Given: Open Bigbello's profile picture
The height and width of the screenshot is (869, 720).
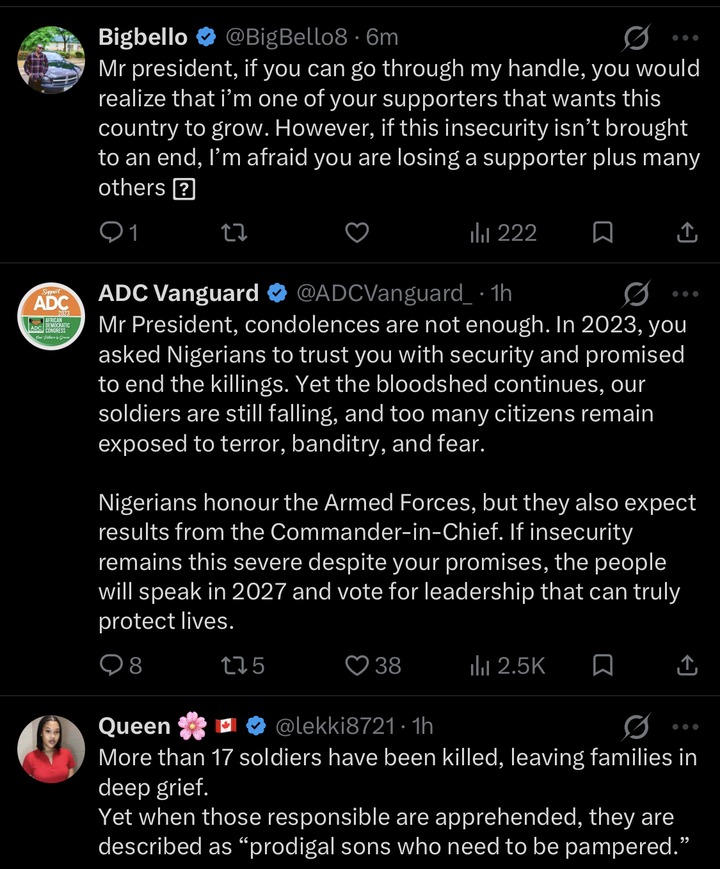Looking at the screenshot, I should click(x=51, y=61).
